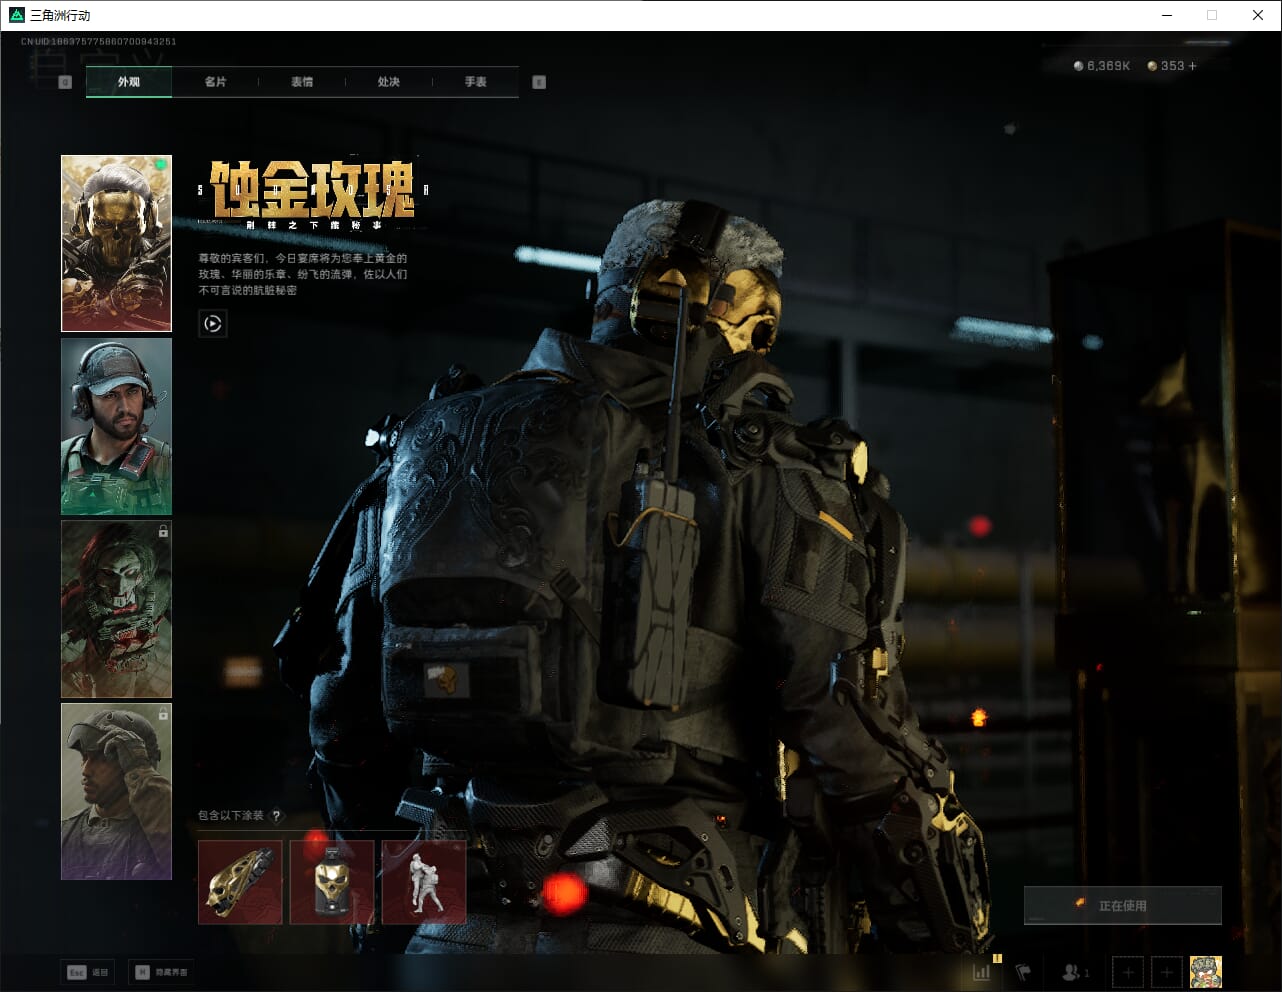This screenshot has width=1282, height=992.
Task: Click the plus icon next to 353 currency
Action: click(x=1192, y=66)
